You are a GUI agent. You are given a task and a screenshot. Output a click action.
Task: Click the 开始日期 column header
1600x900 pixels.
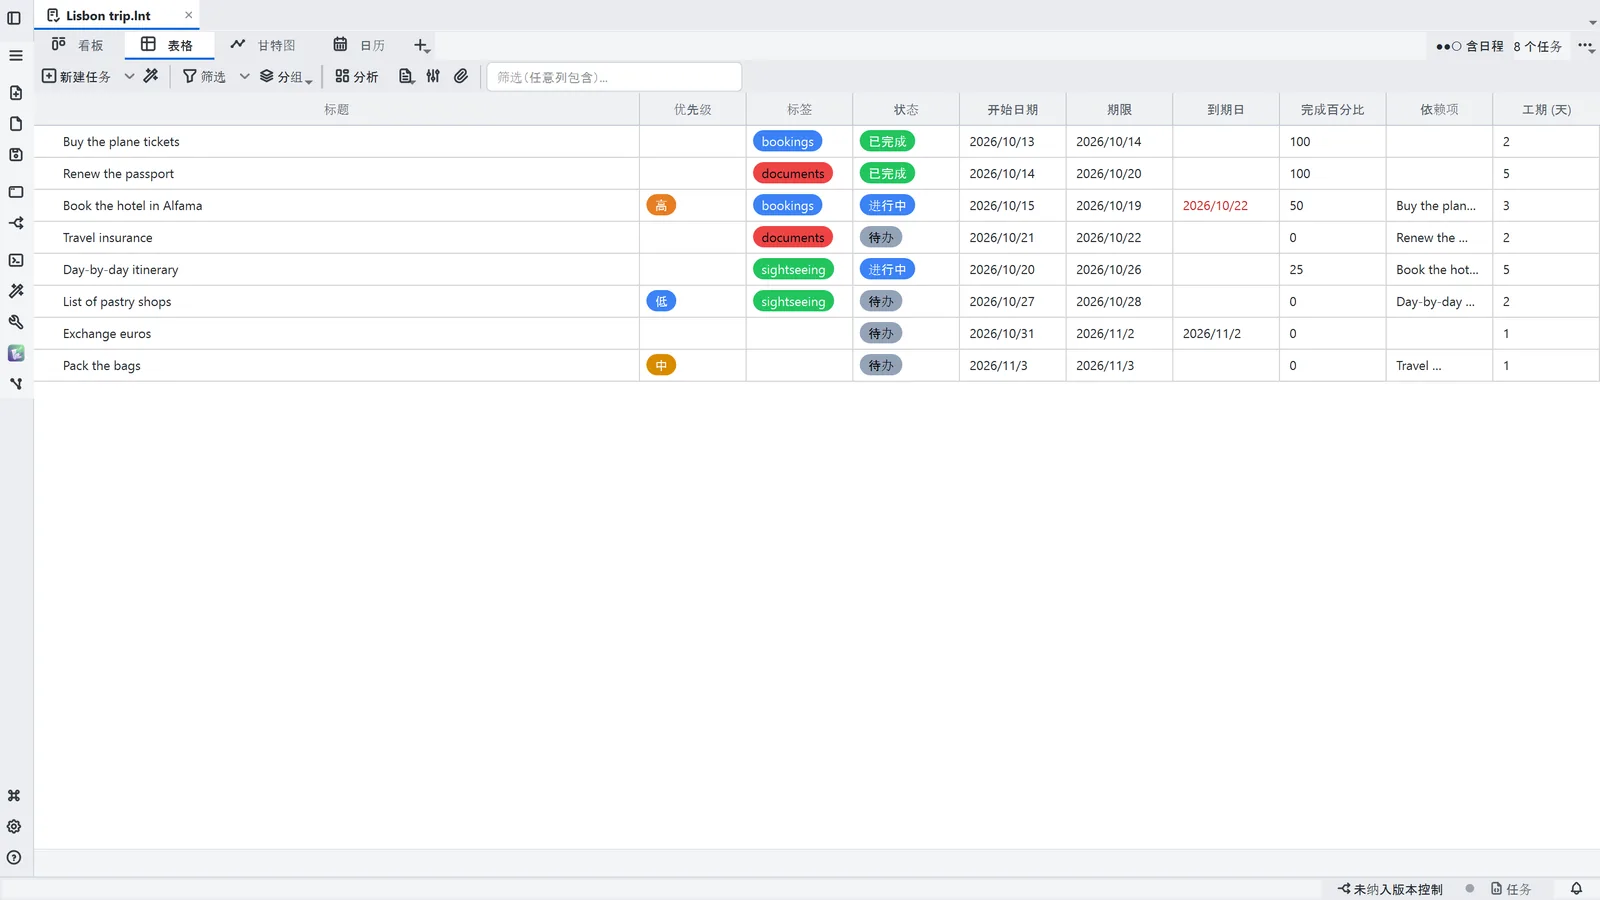[x=1012, y=109]
